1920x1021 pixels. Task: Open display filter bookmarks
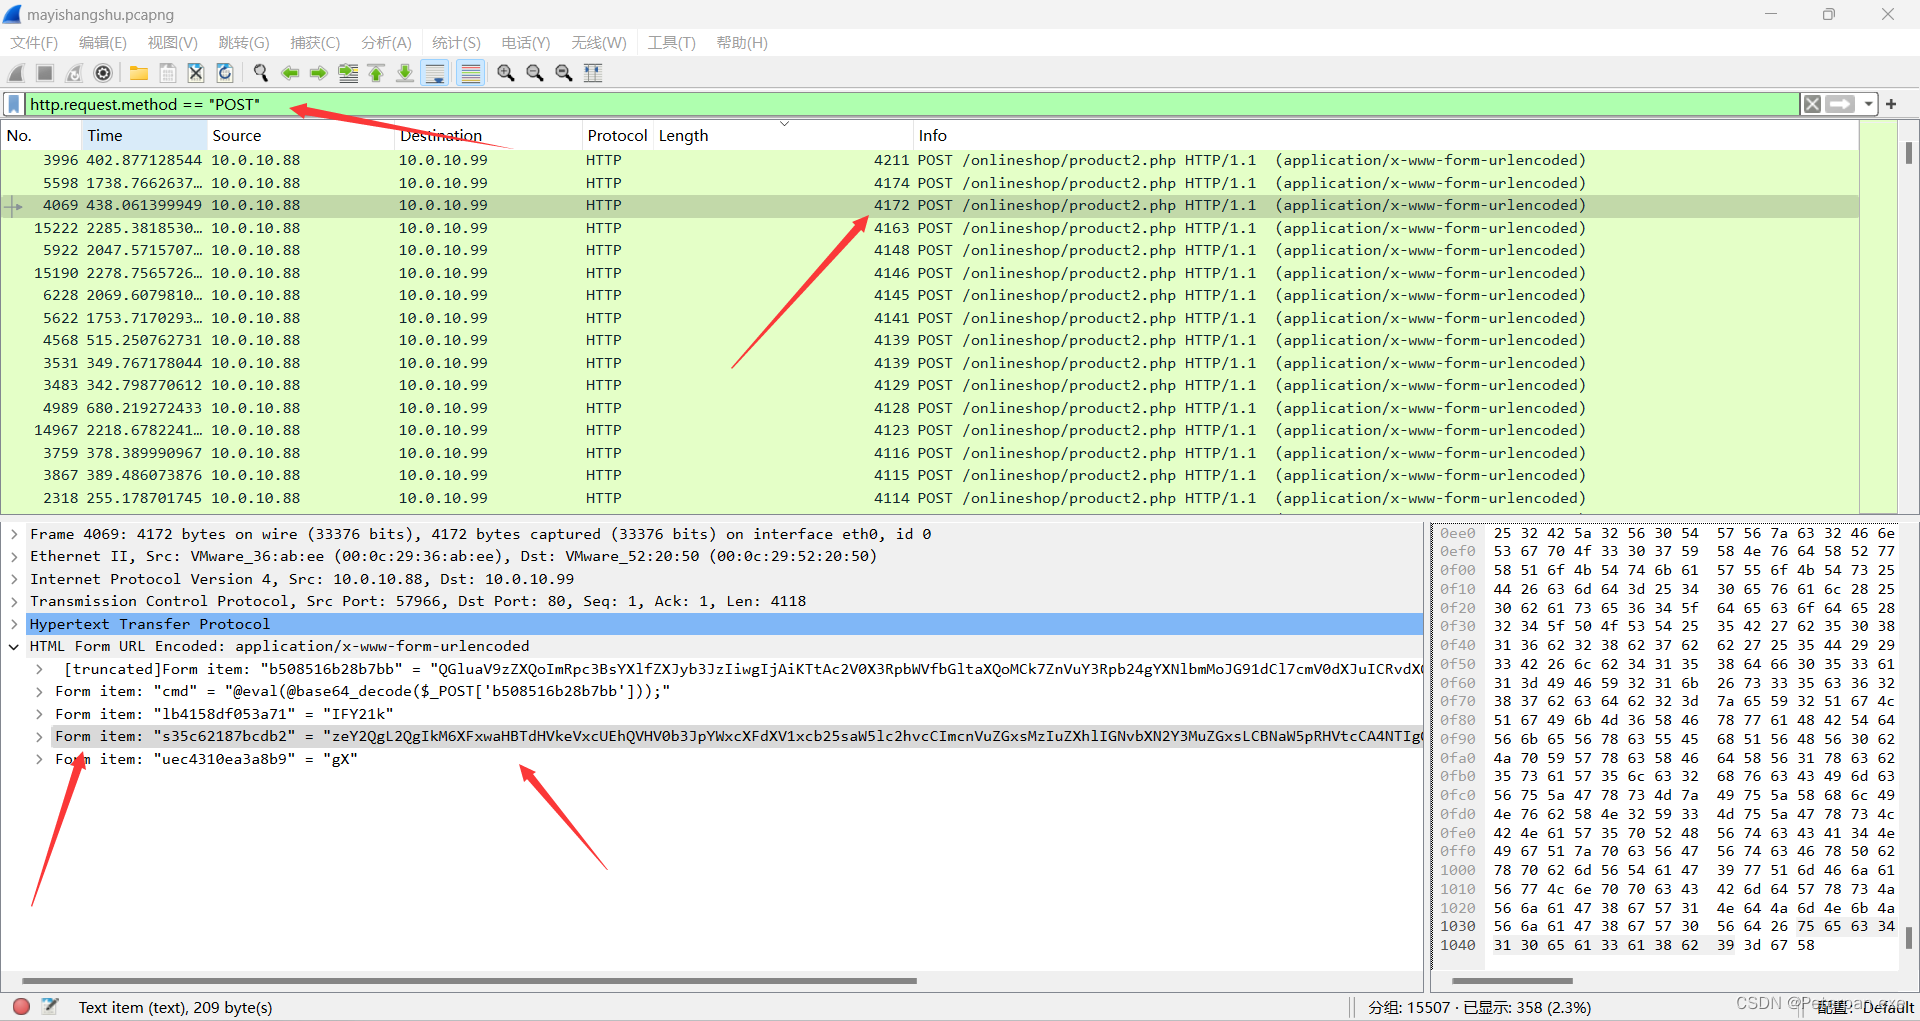(14, 104)
